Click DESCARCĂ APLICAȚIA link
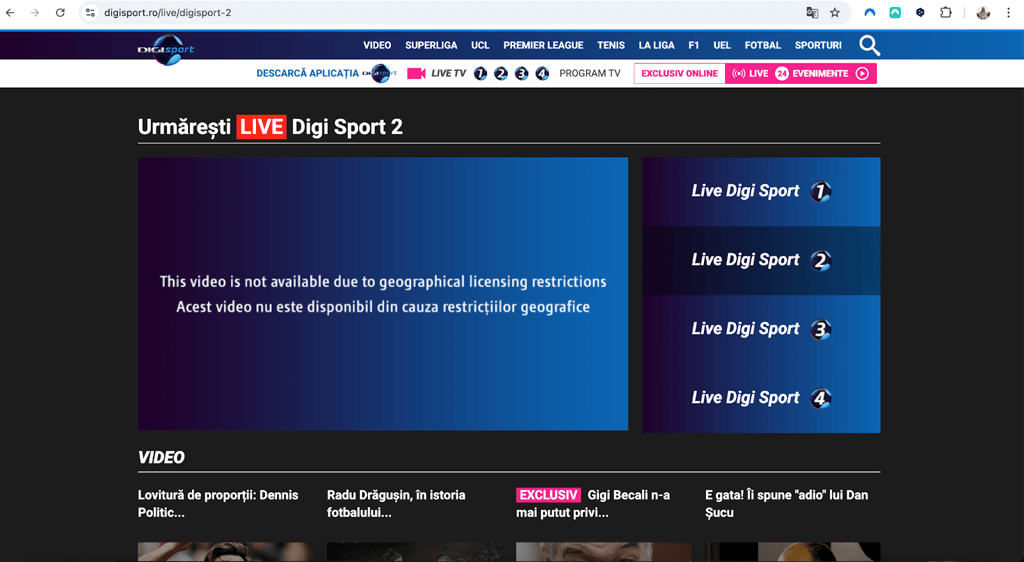Viewport: 1024px width, 562px height. (308, 73)
